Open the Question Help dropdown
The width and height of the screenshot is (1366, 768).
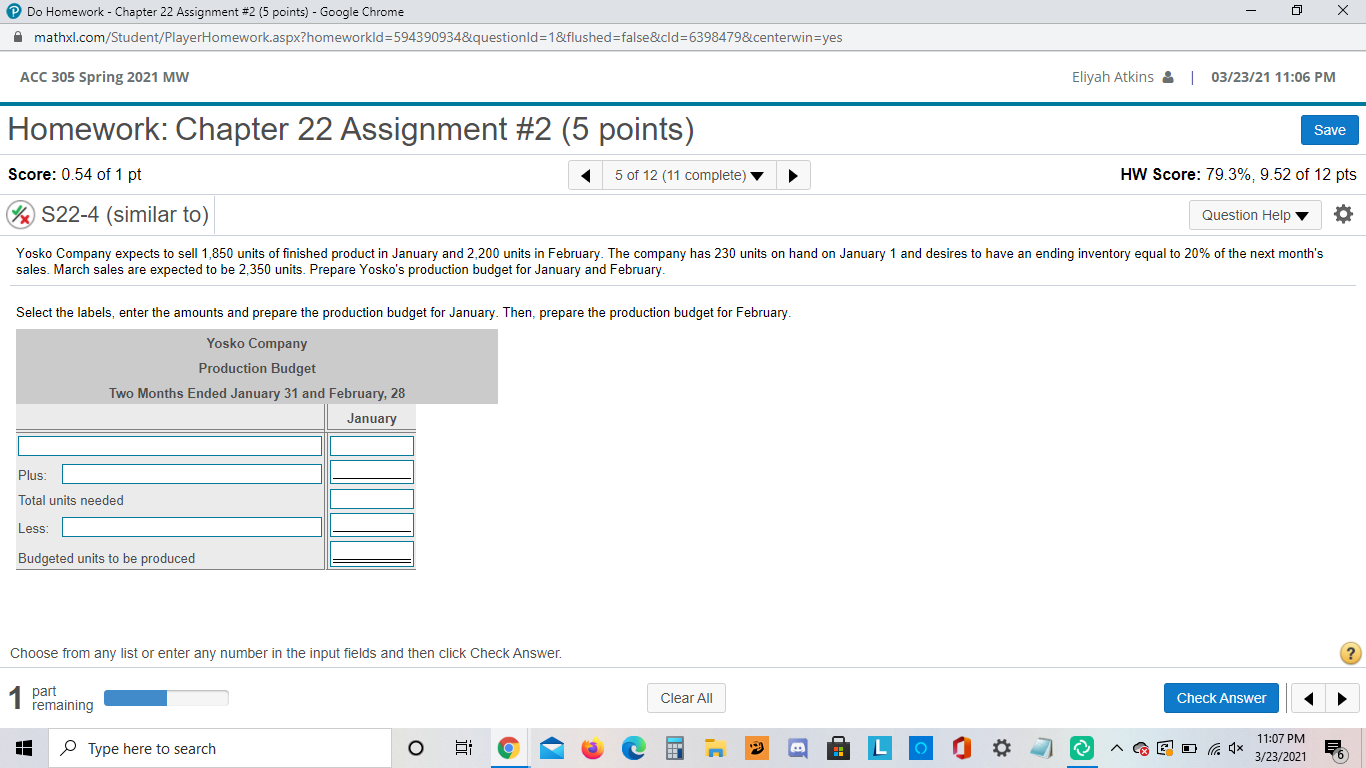pyautogui.click(x=1255, y=214)
